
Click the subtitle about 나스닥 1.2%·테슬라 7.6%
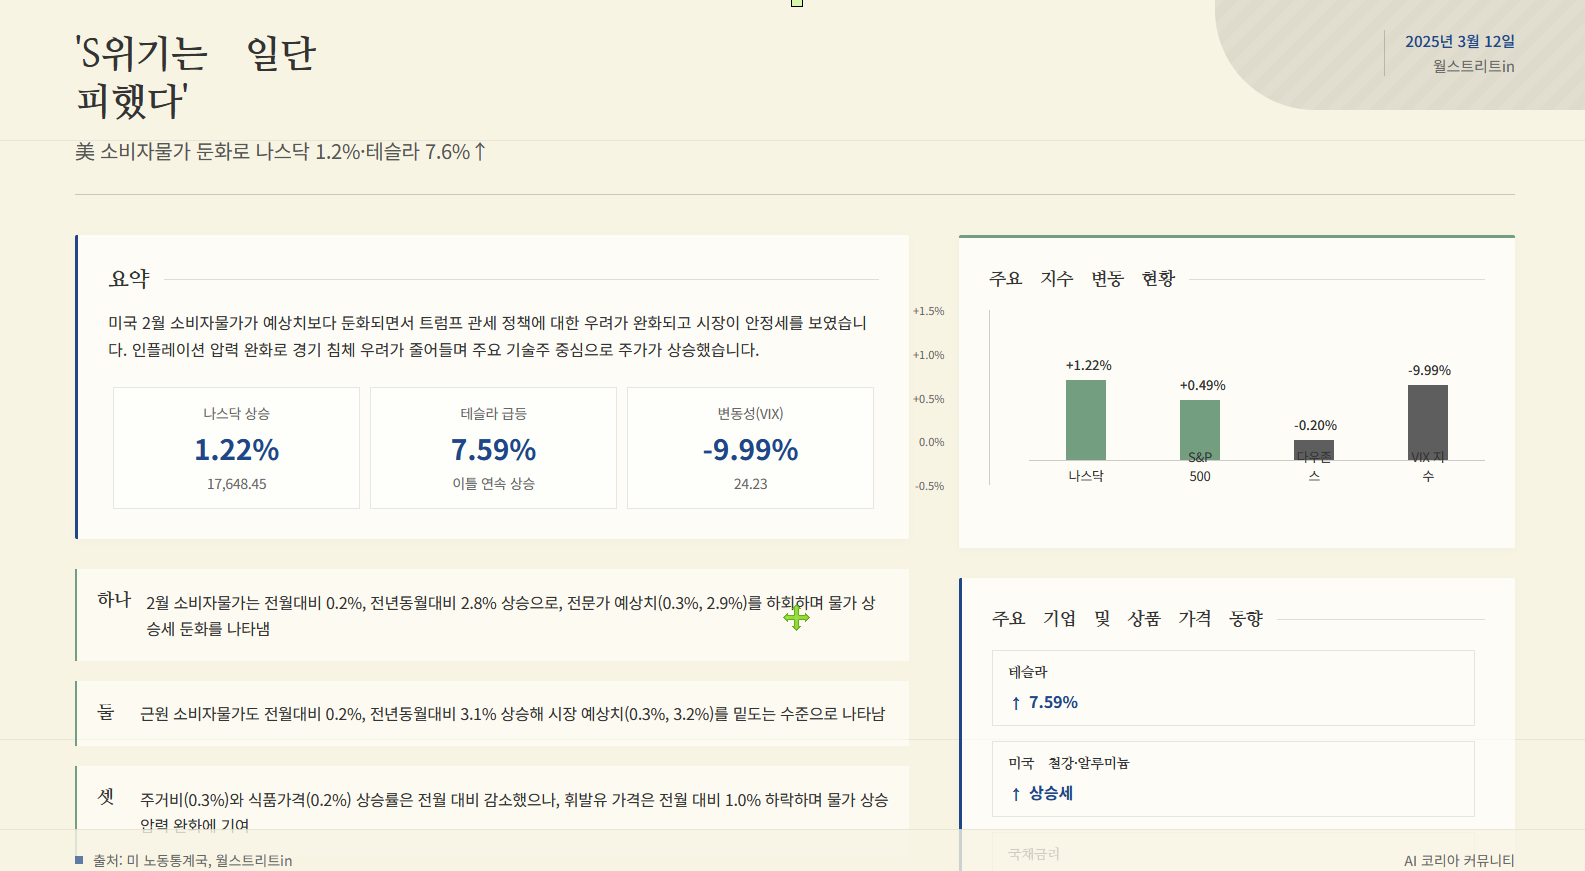[281, 152]
